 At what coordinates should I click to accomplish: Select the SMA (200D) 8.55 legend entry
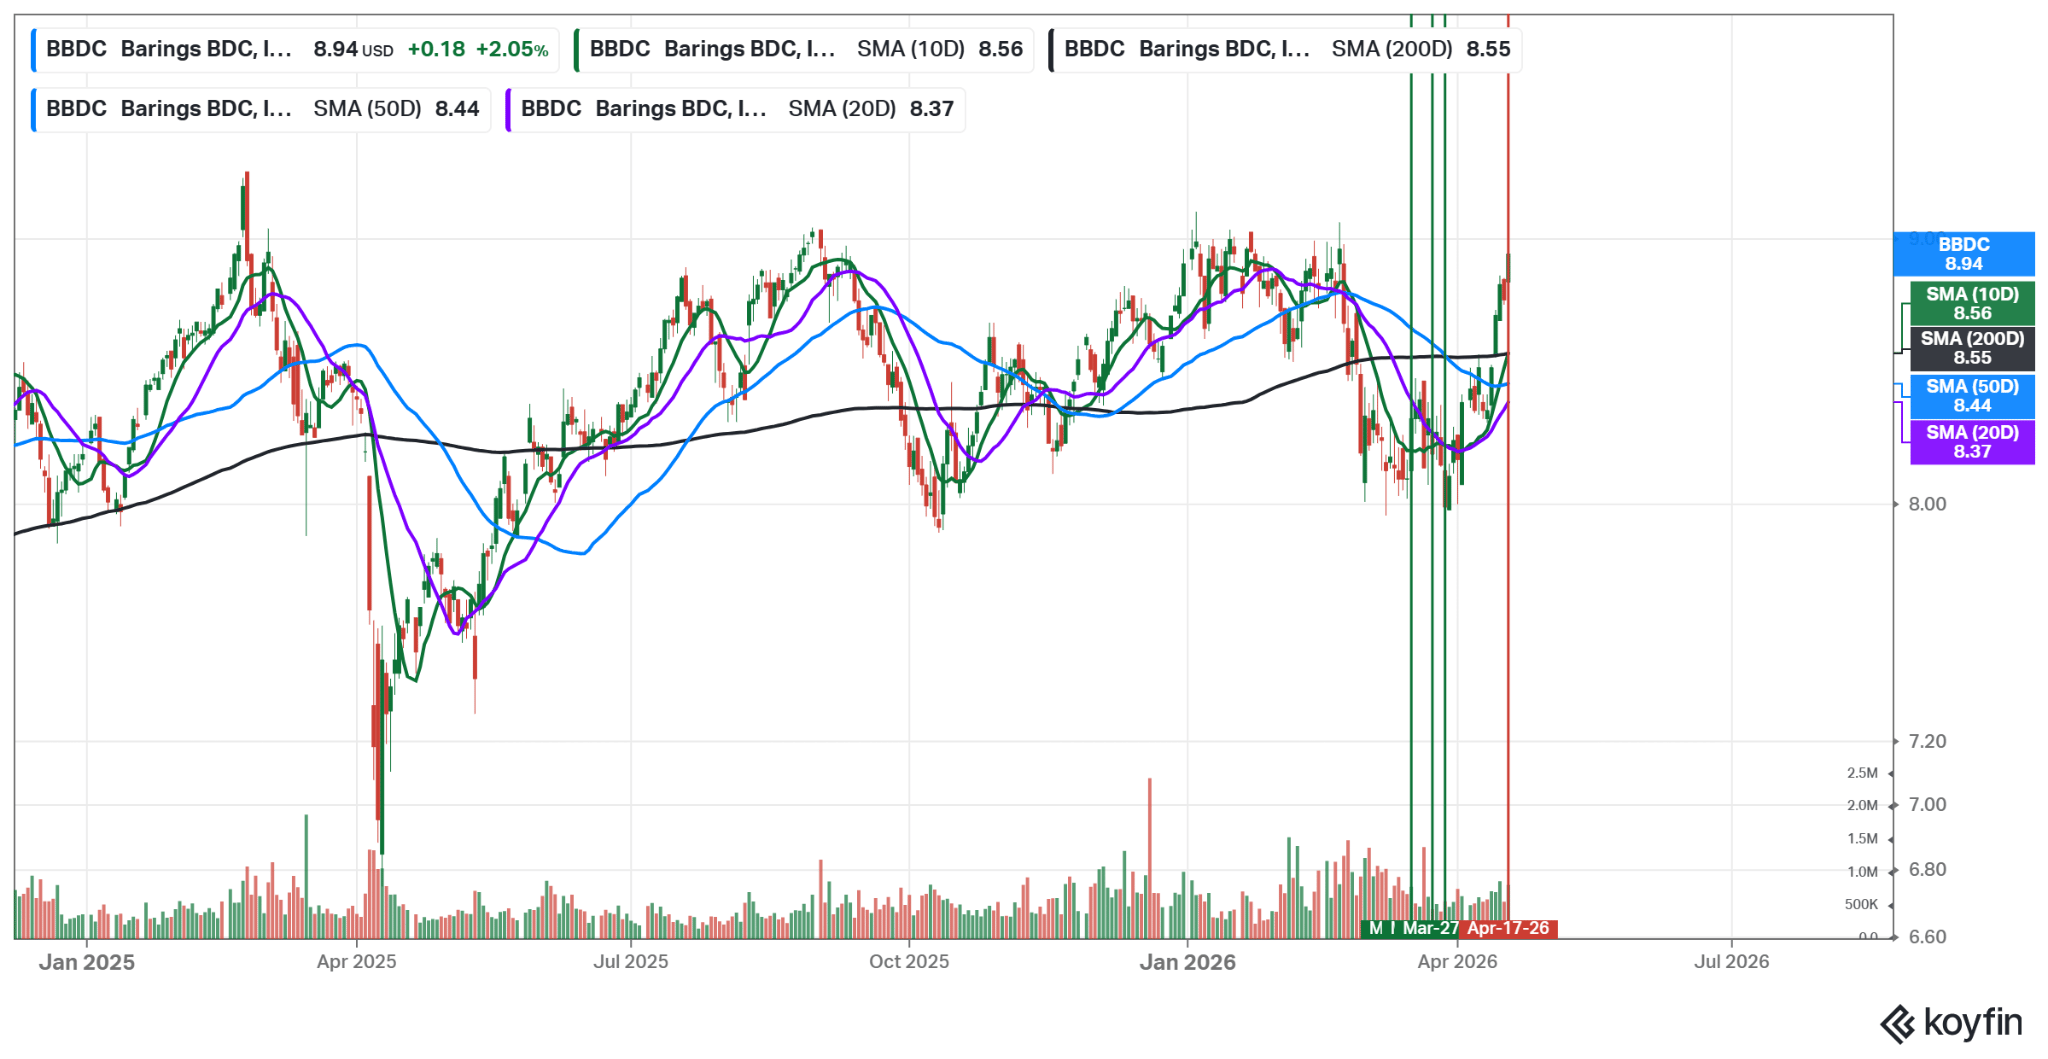click(1285, 49)
